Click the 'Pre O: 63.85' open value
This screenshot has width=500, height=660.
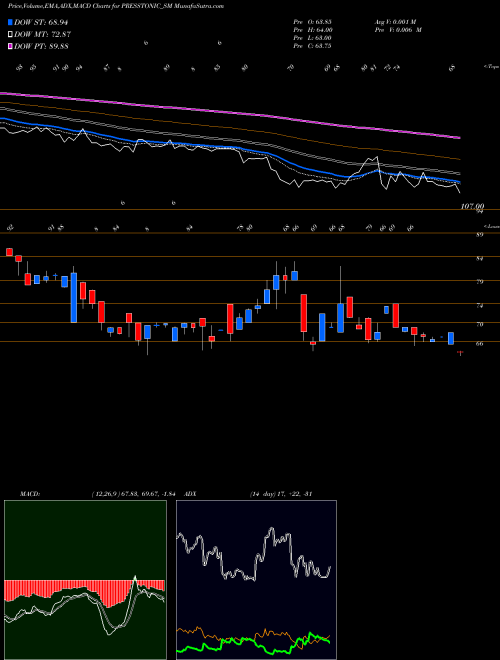pos(313,22)
